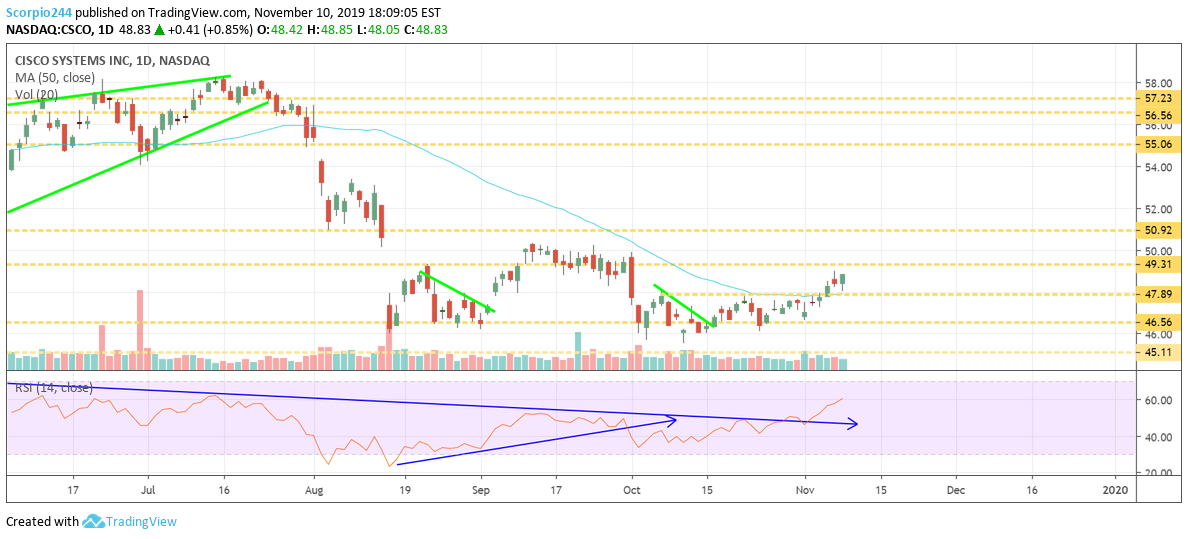Click the green up-arrow beside 48.83
Viewport: 1188px width, 539px height.
coord(158,30)
